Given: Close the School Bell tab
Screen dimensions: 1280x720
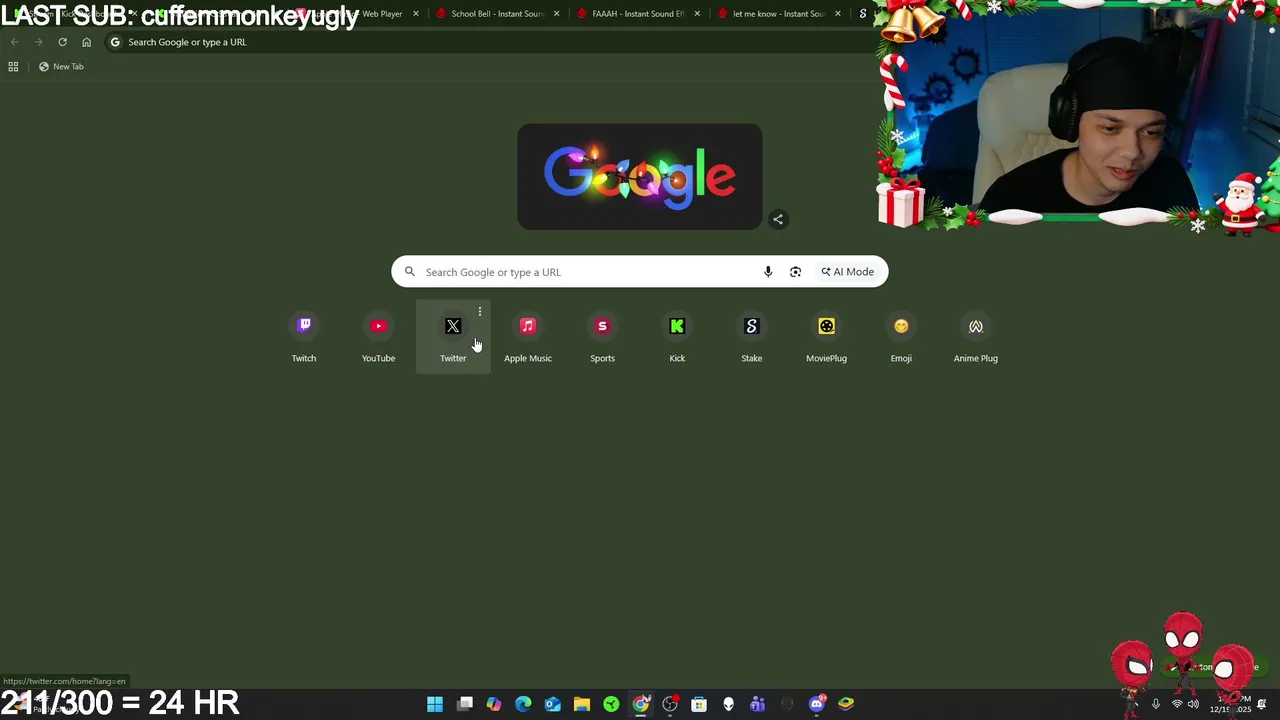Looking at the screenshot, I should point(556,14).
